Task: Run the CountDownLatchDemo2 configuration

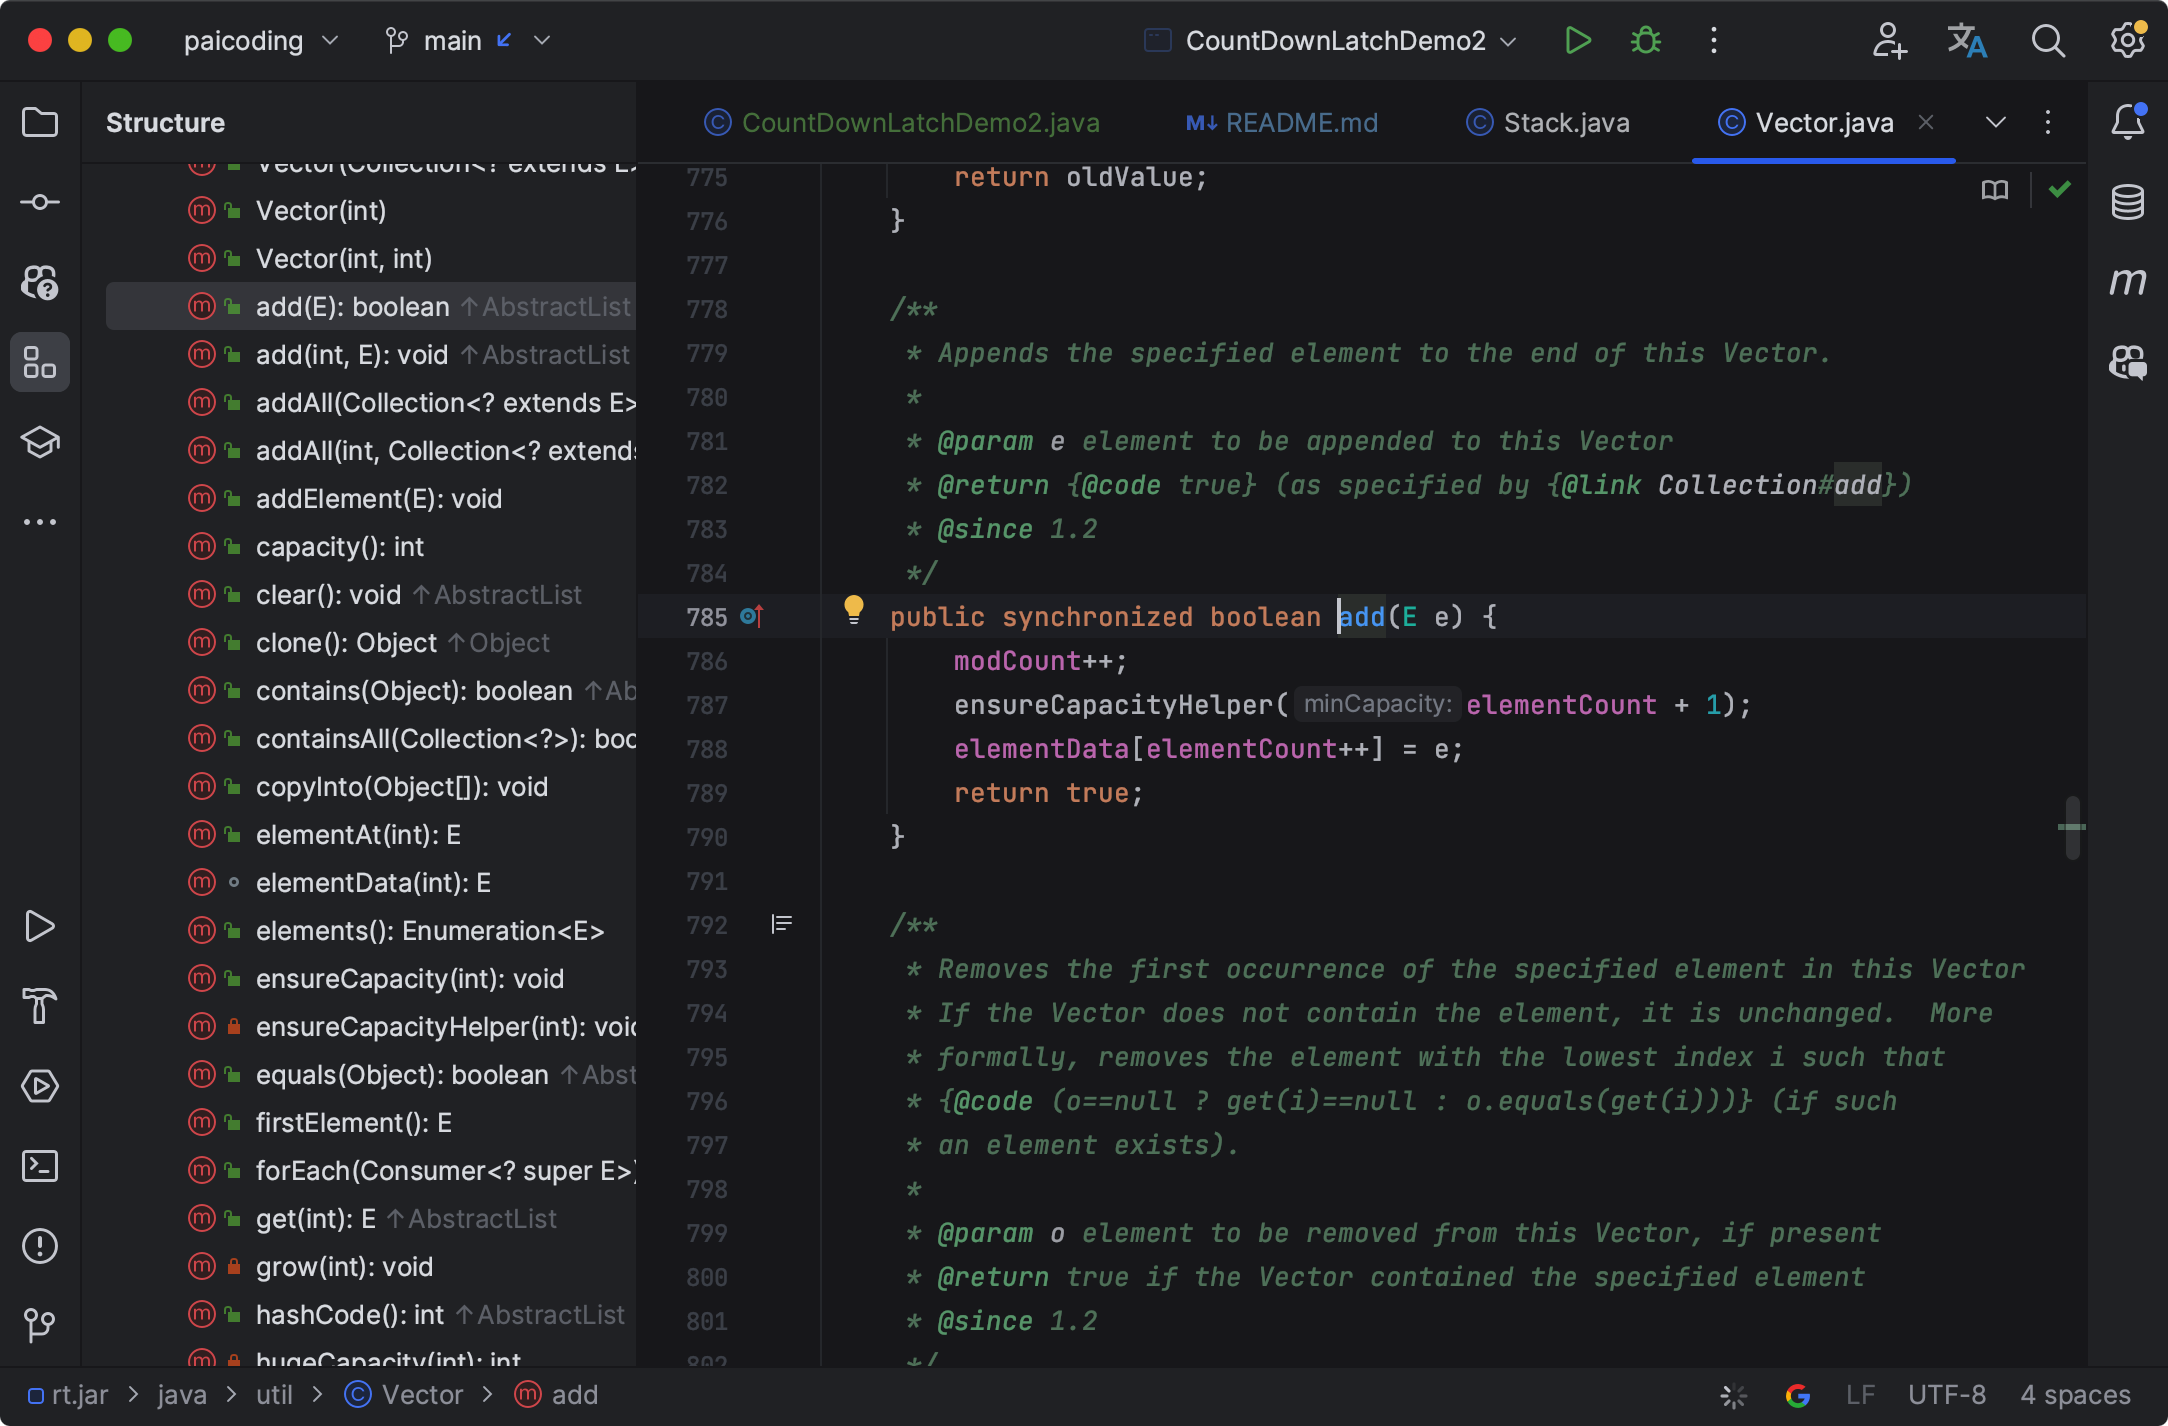Action: (1577, 40)
